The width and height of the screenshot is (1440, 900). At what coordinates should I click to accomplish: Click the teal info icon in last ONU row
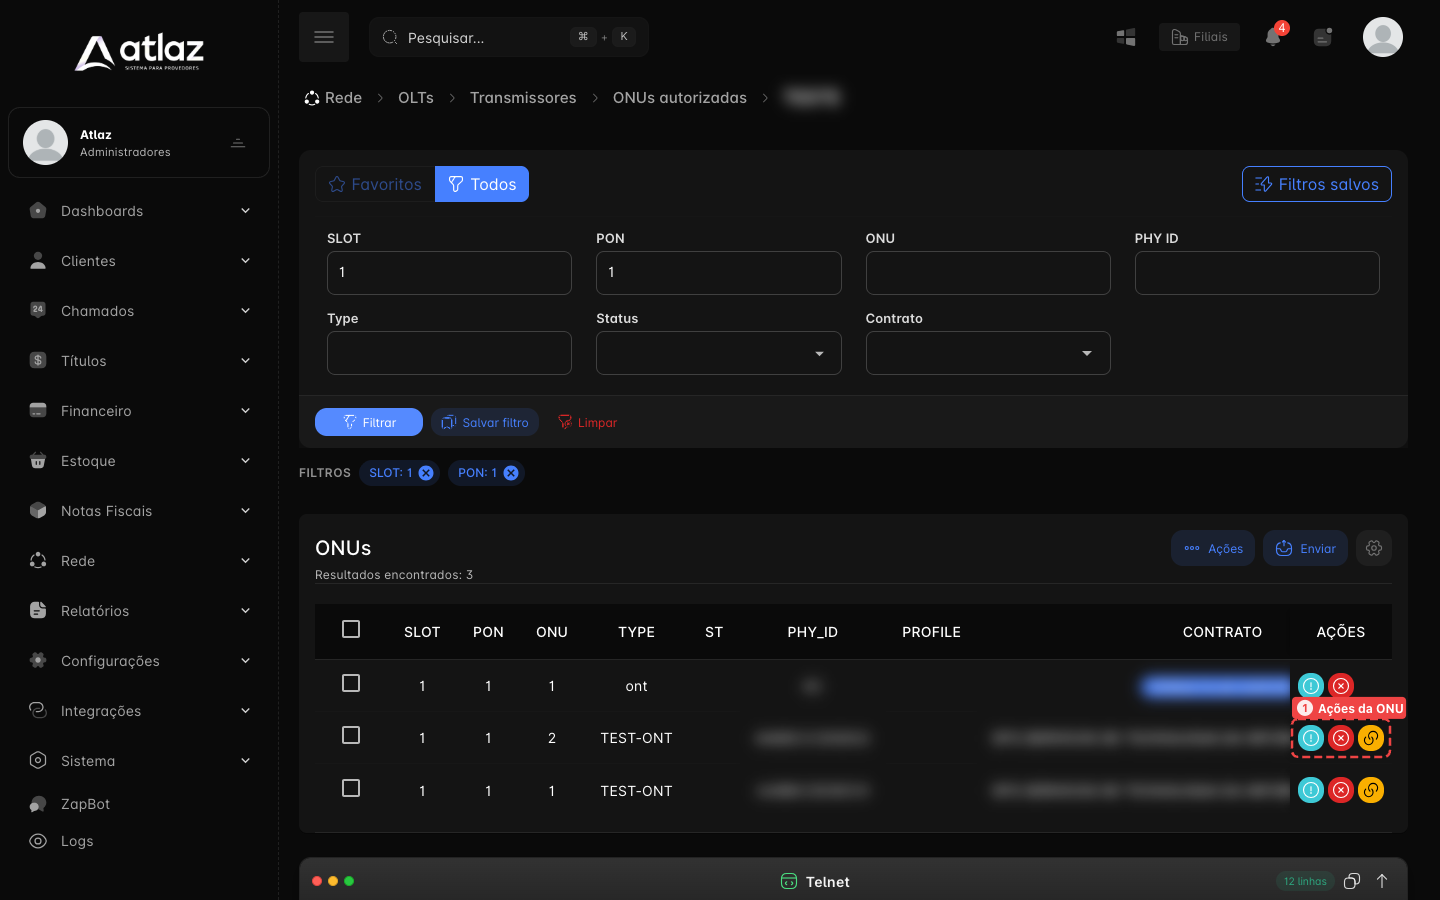click(1311, 790)
